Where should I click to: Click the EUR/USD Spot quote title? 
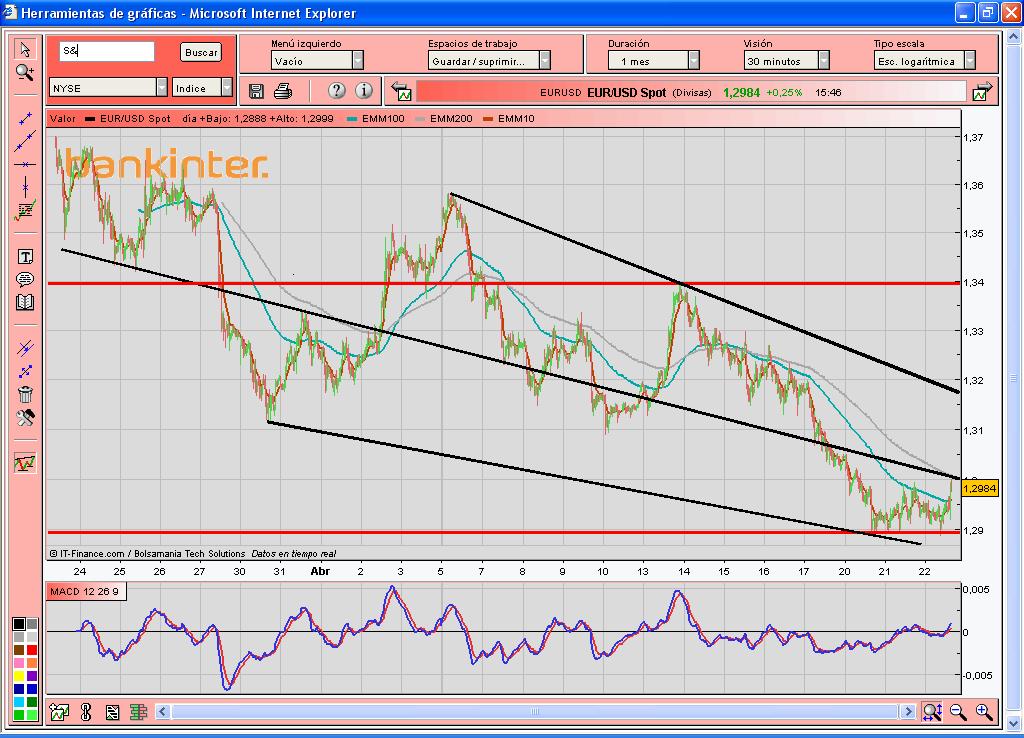626,93
